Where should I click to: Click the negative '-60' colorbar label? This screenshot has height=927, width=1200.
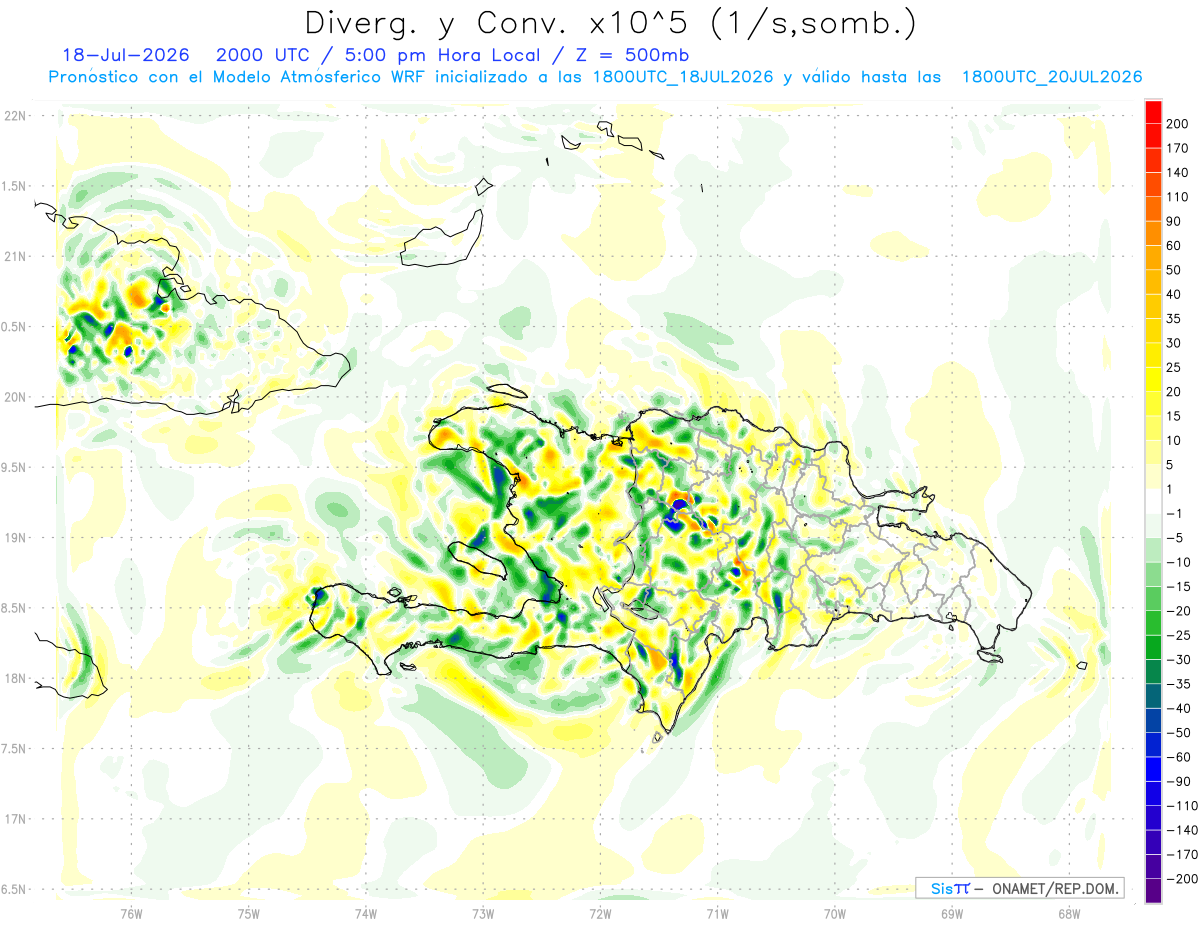pos(1180,758)
